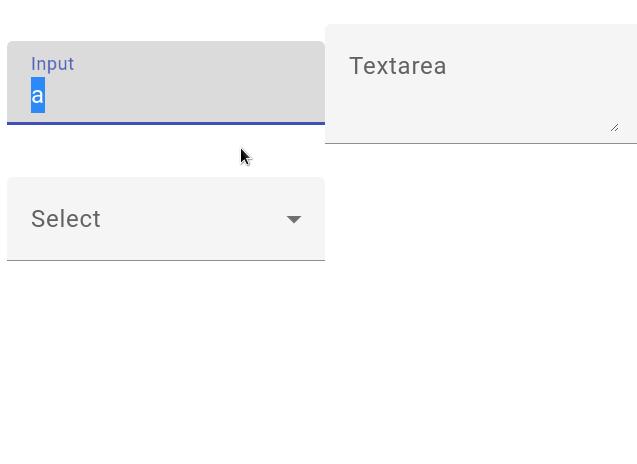
Task: Open the Select dropdown
Action: pos(166,219)
